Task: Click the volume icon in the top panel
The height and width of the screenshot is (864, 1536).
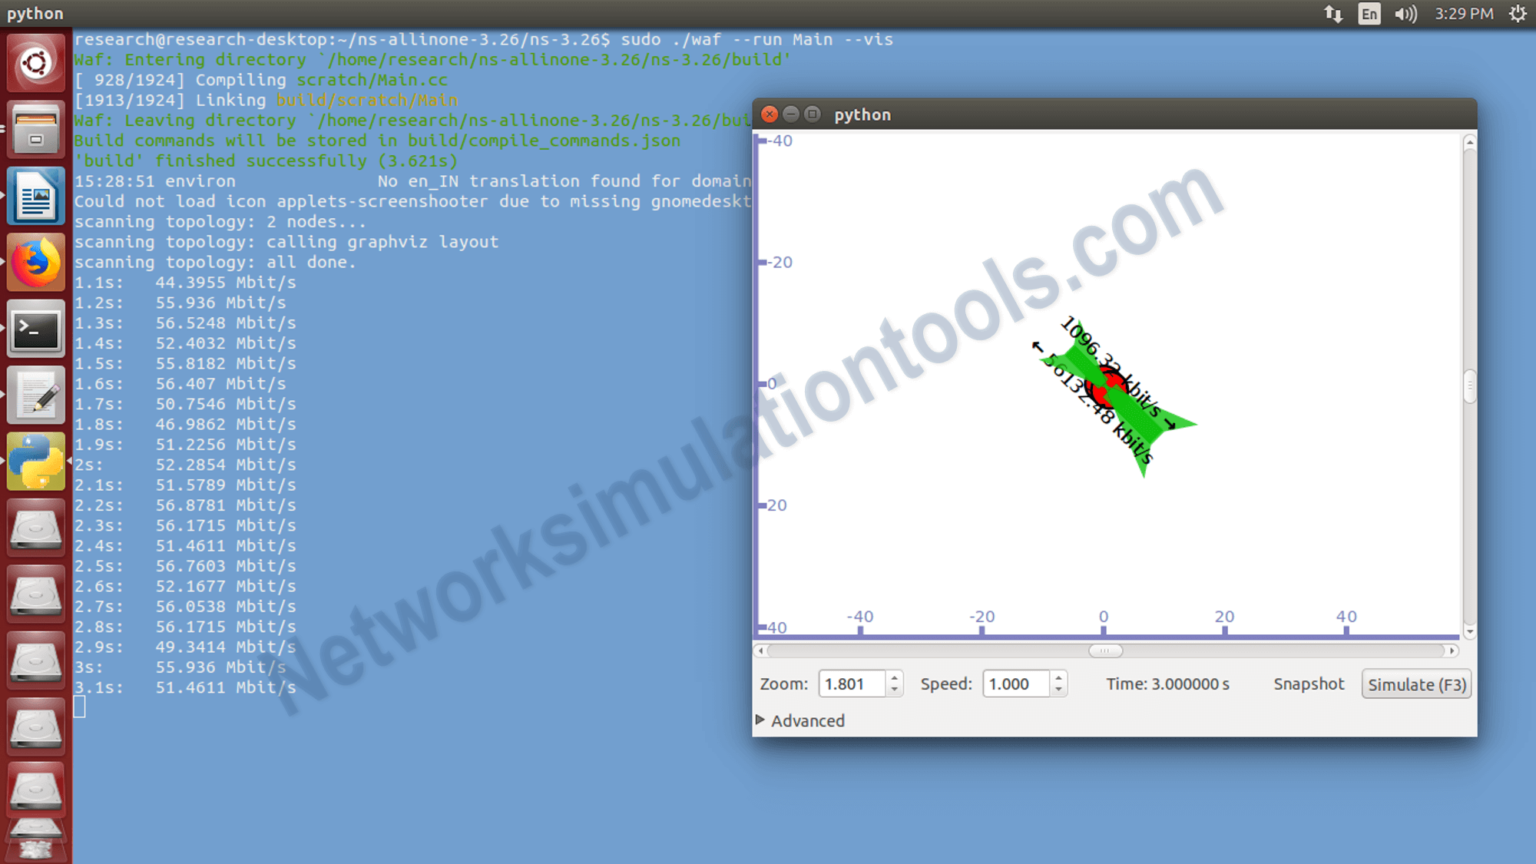Action: click(x=1407, y=14)
